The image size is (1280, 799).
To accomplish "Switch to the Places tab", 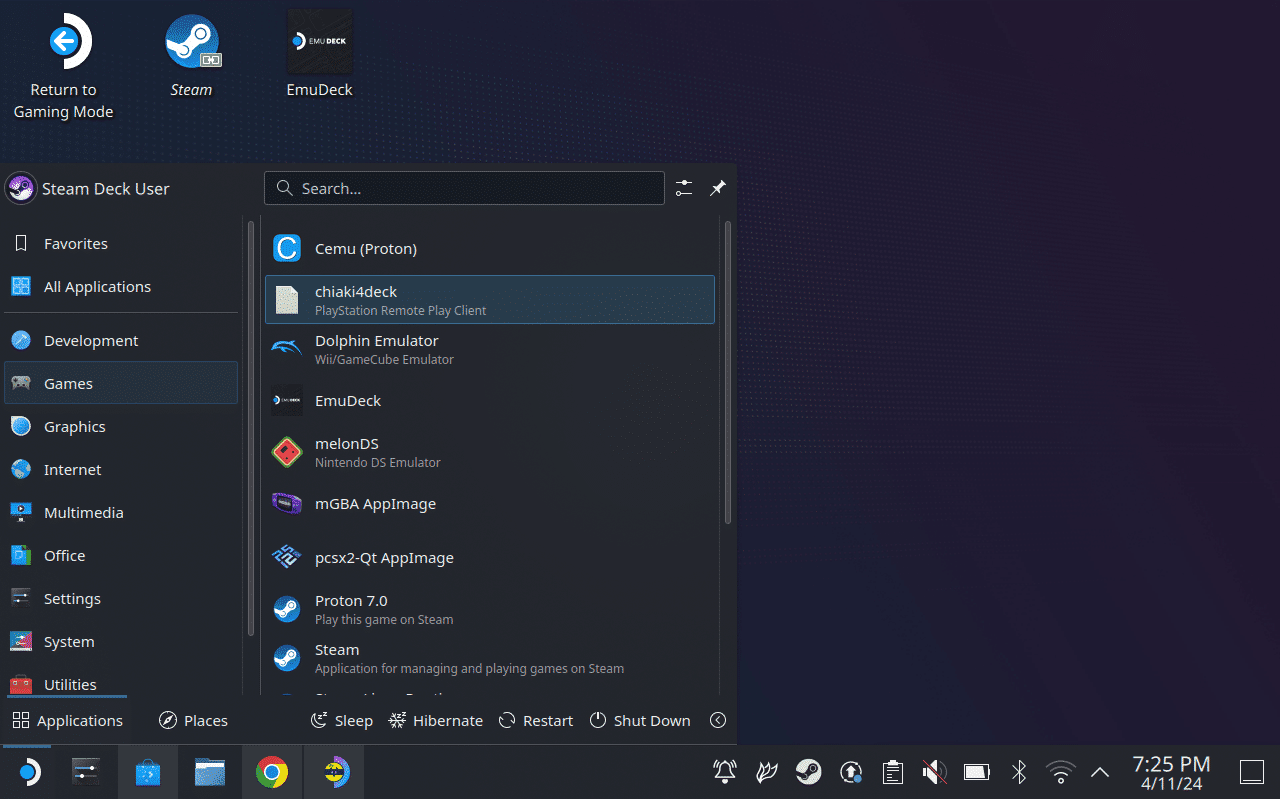I will click(194, 721).
